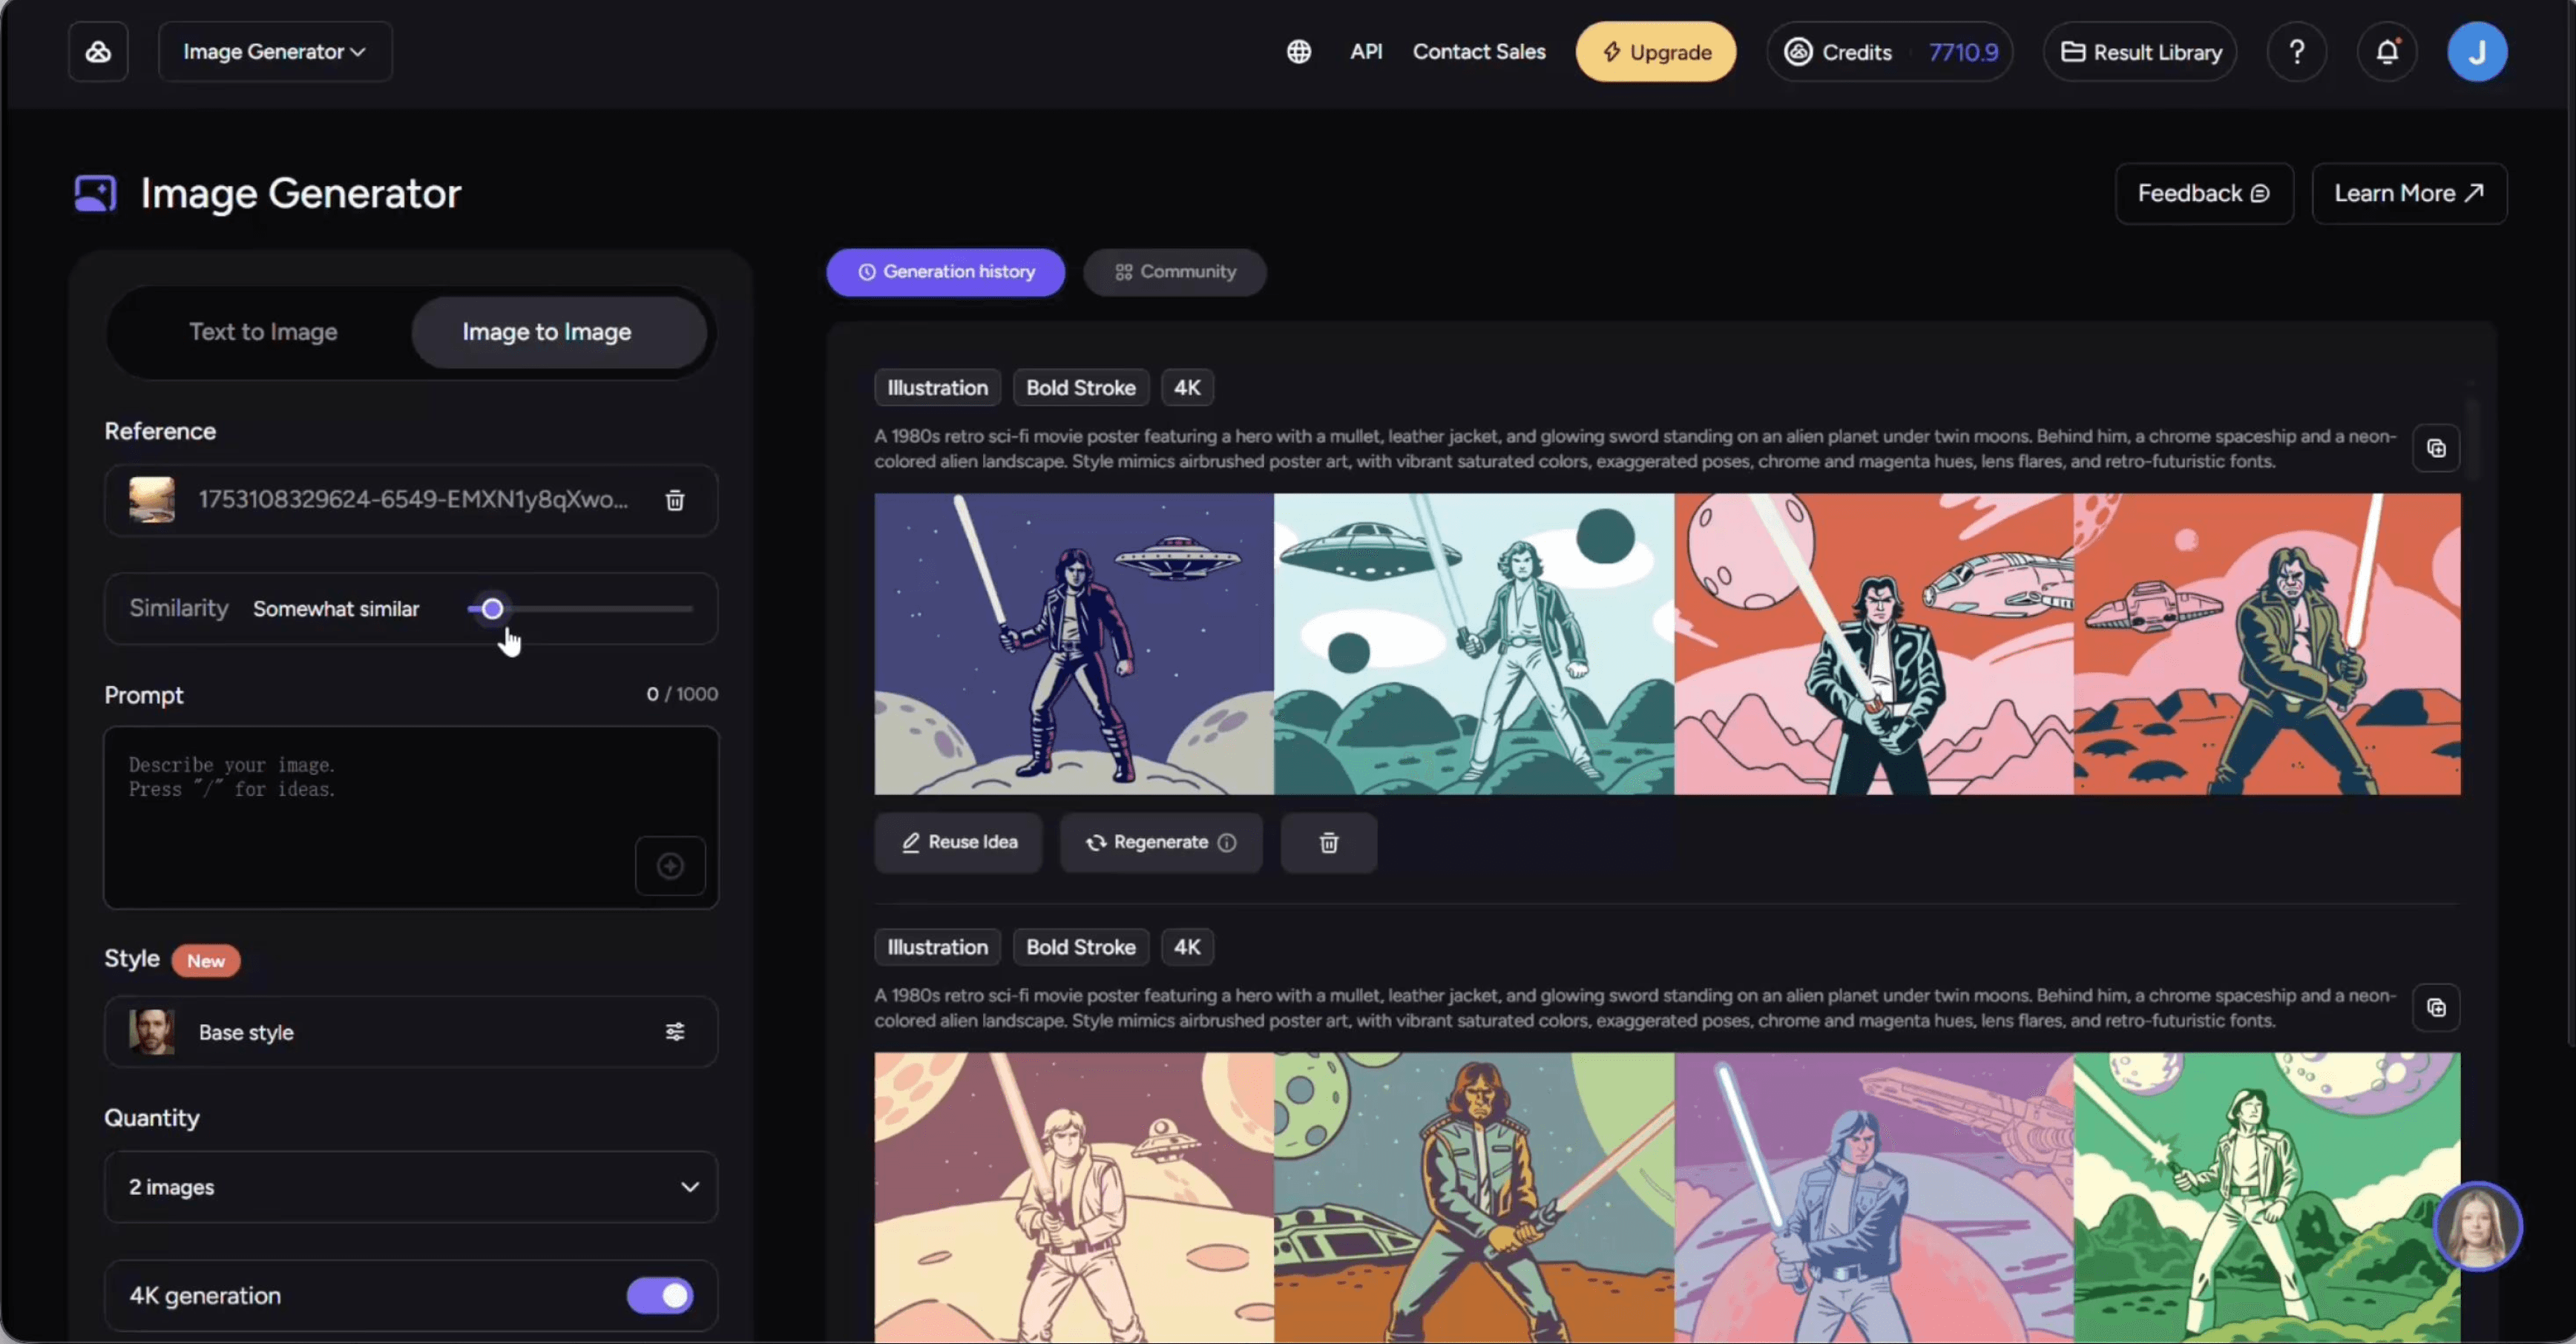Delete the reference image with trash icon
This screenshot has width=2576, height=1344.
point(675,500)
